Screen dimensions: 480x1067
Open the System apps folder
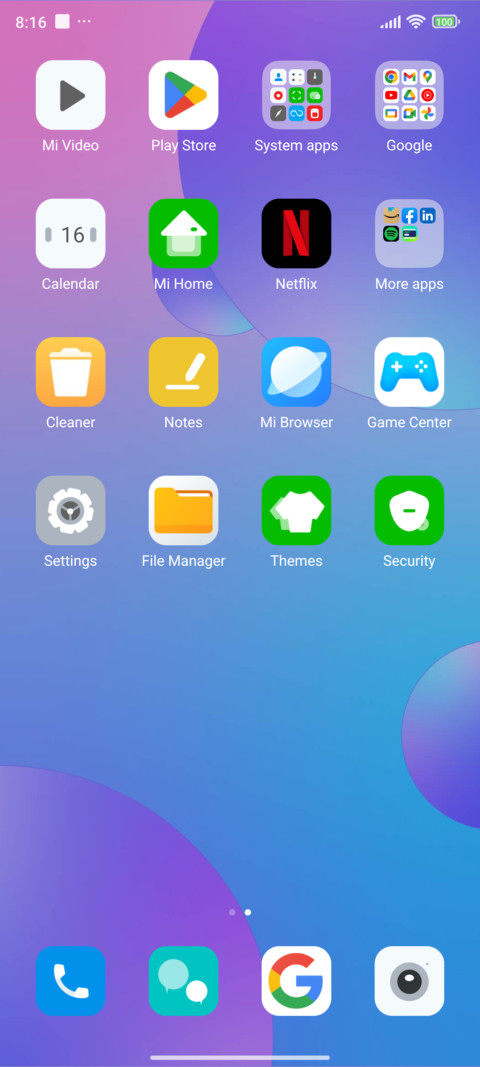(296, 95)
